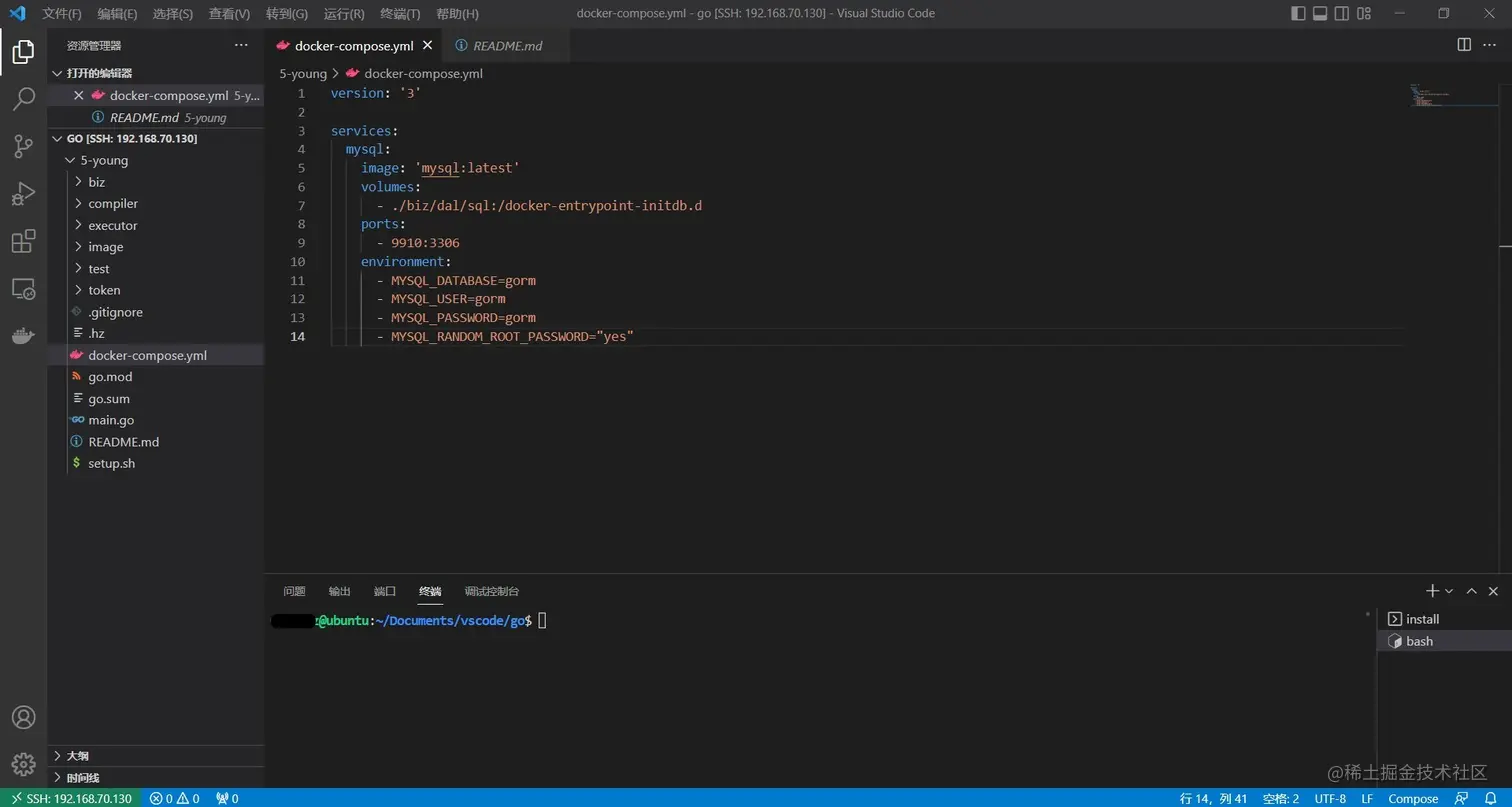The image size is (1512, 807).
Task: Open setup.sh in the explorer
Action: [156, 463]
